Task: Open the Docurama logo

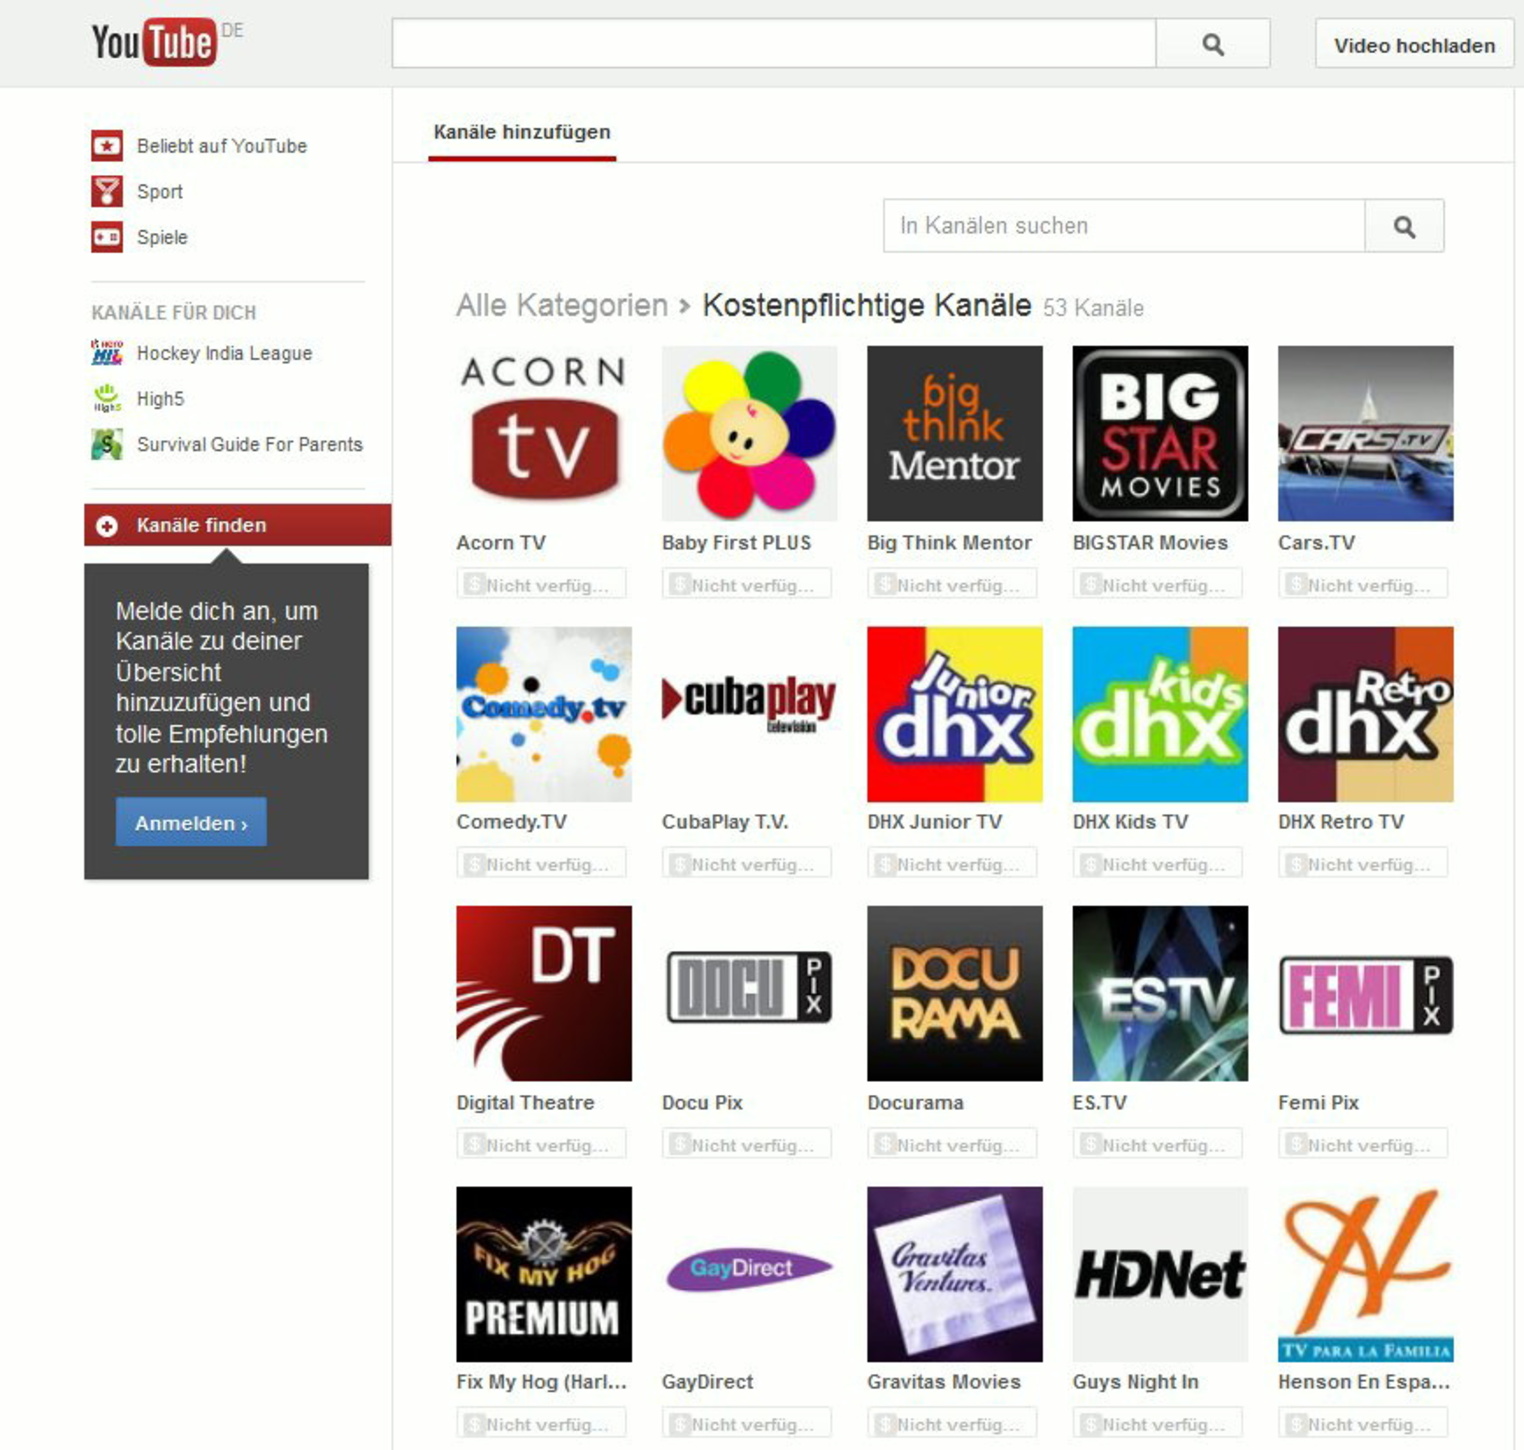Action: coord(955,993)
